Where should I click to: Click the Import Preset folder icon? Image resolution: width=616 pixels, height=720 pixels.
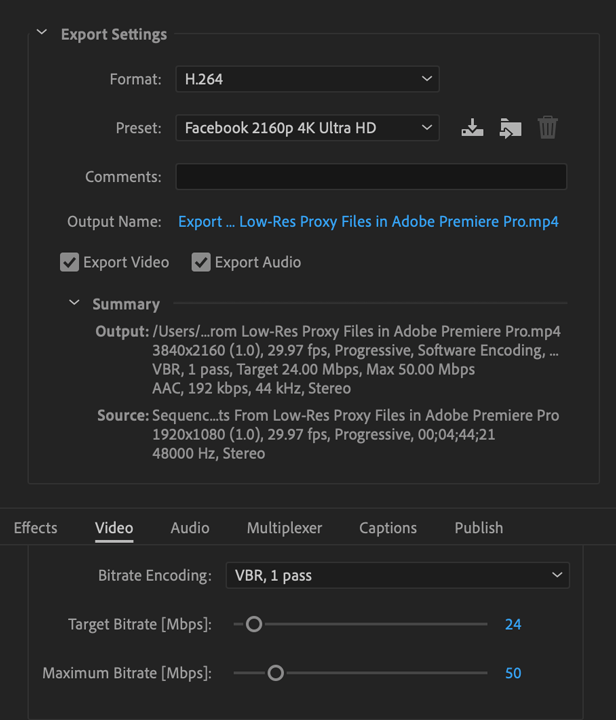(x=510, y=128)
